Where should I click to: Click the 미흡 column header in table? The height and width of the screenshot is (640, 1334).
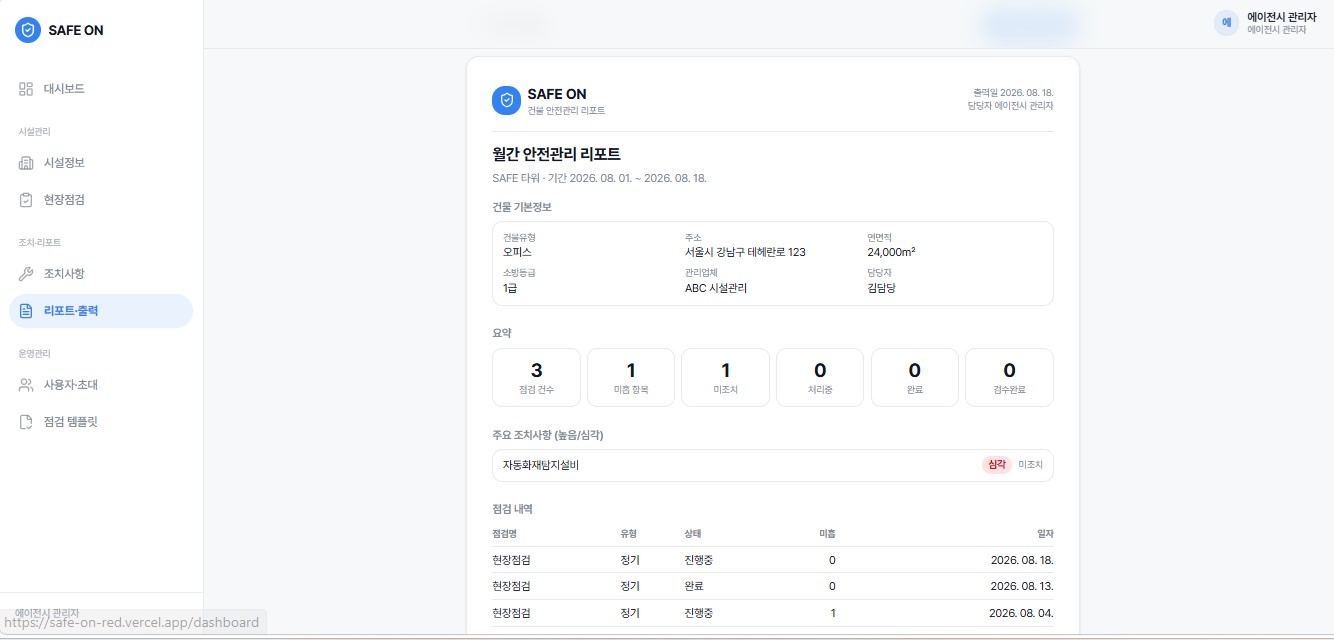827,534
